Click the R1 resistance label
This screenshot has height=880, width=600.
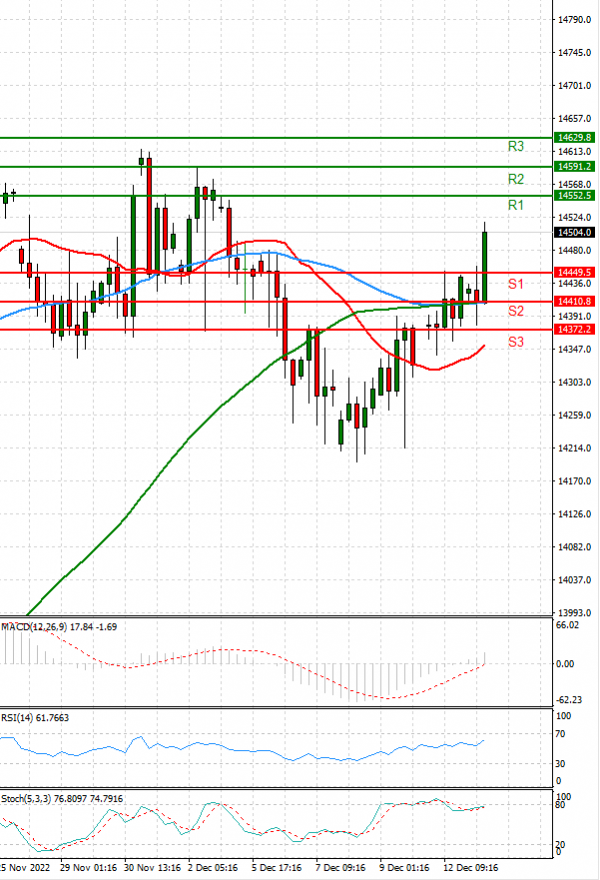515,205
